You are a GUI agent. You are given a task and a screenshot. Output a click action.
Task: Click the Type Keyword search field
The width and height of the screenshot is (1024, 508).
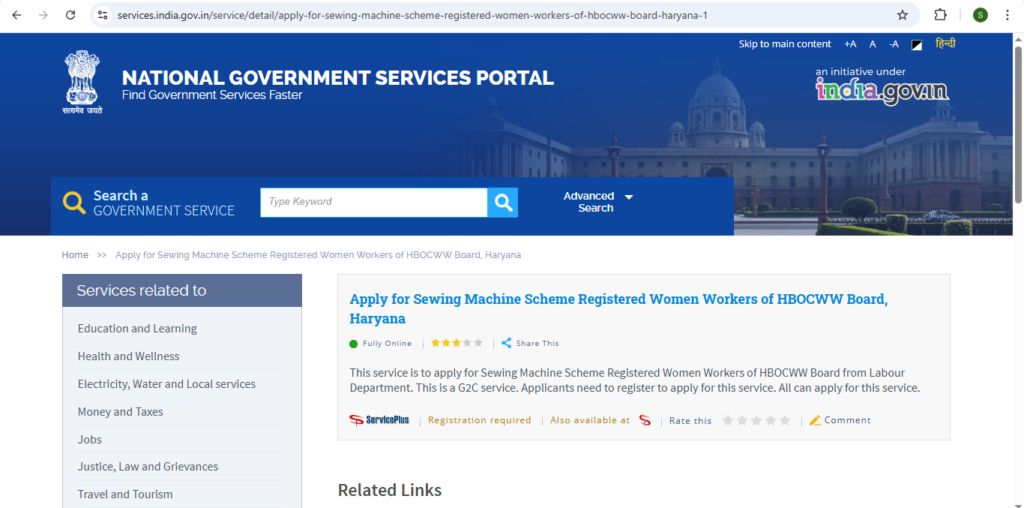click(x=374, y=202)
